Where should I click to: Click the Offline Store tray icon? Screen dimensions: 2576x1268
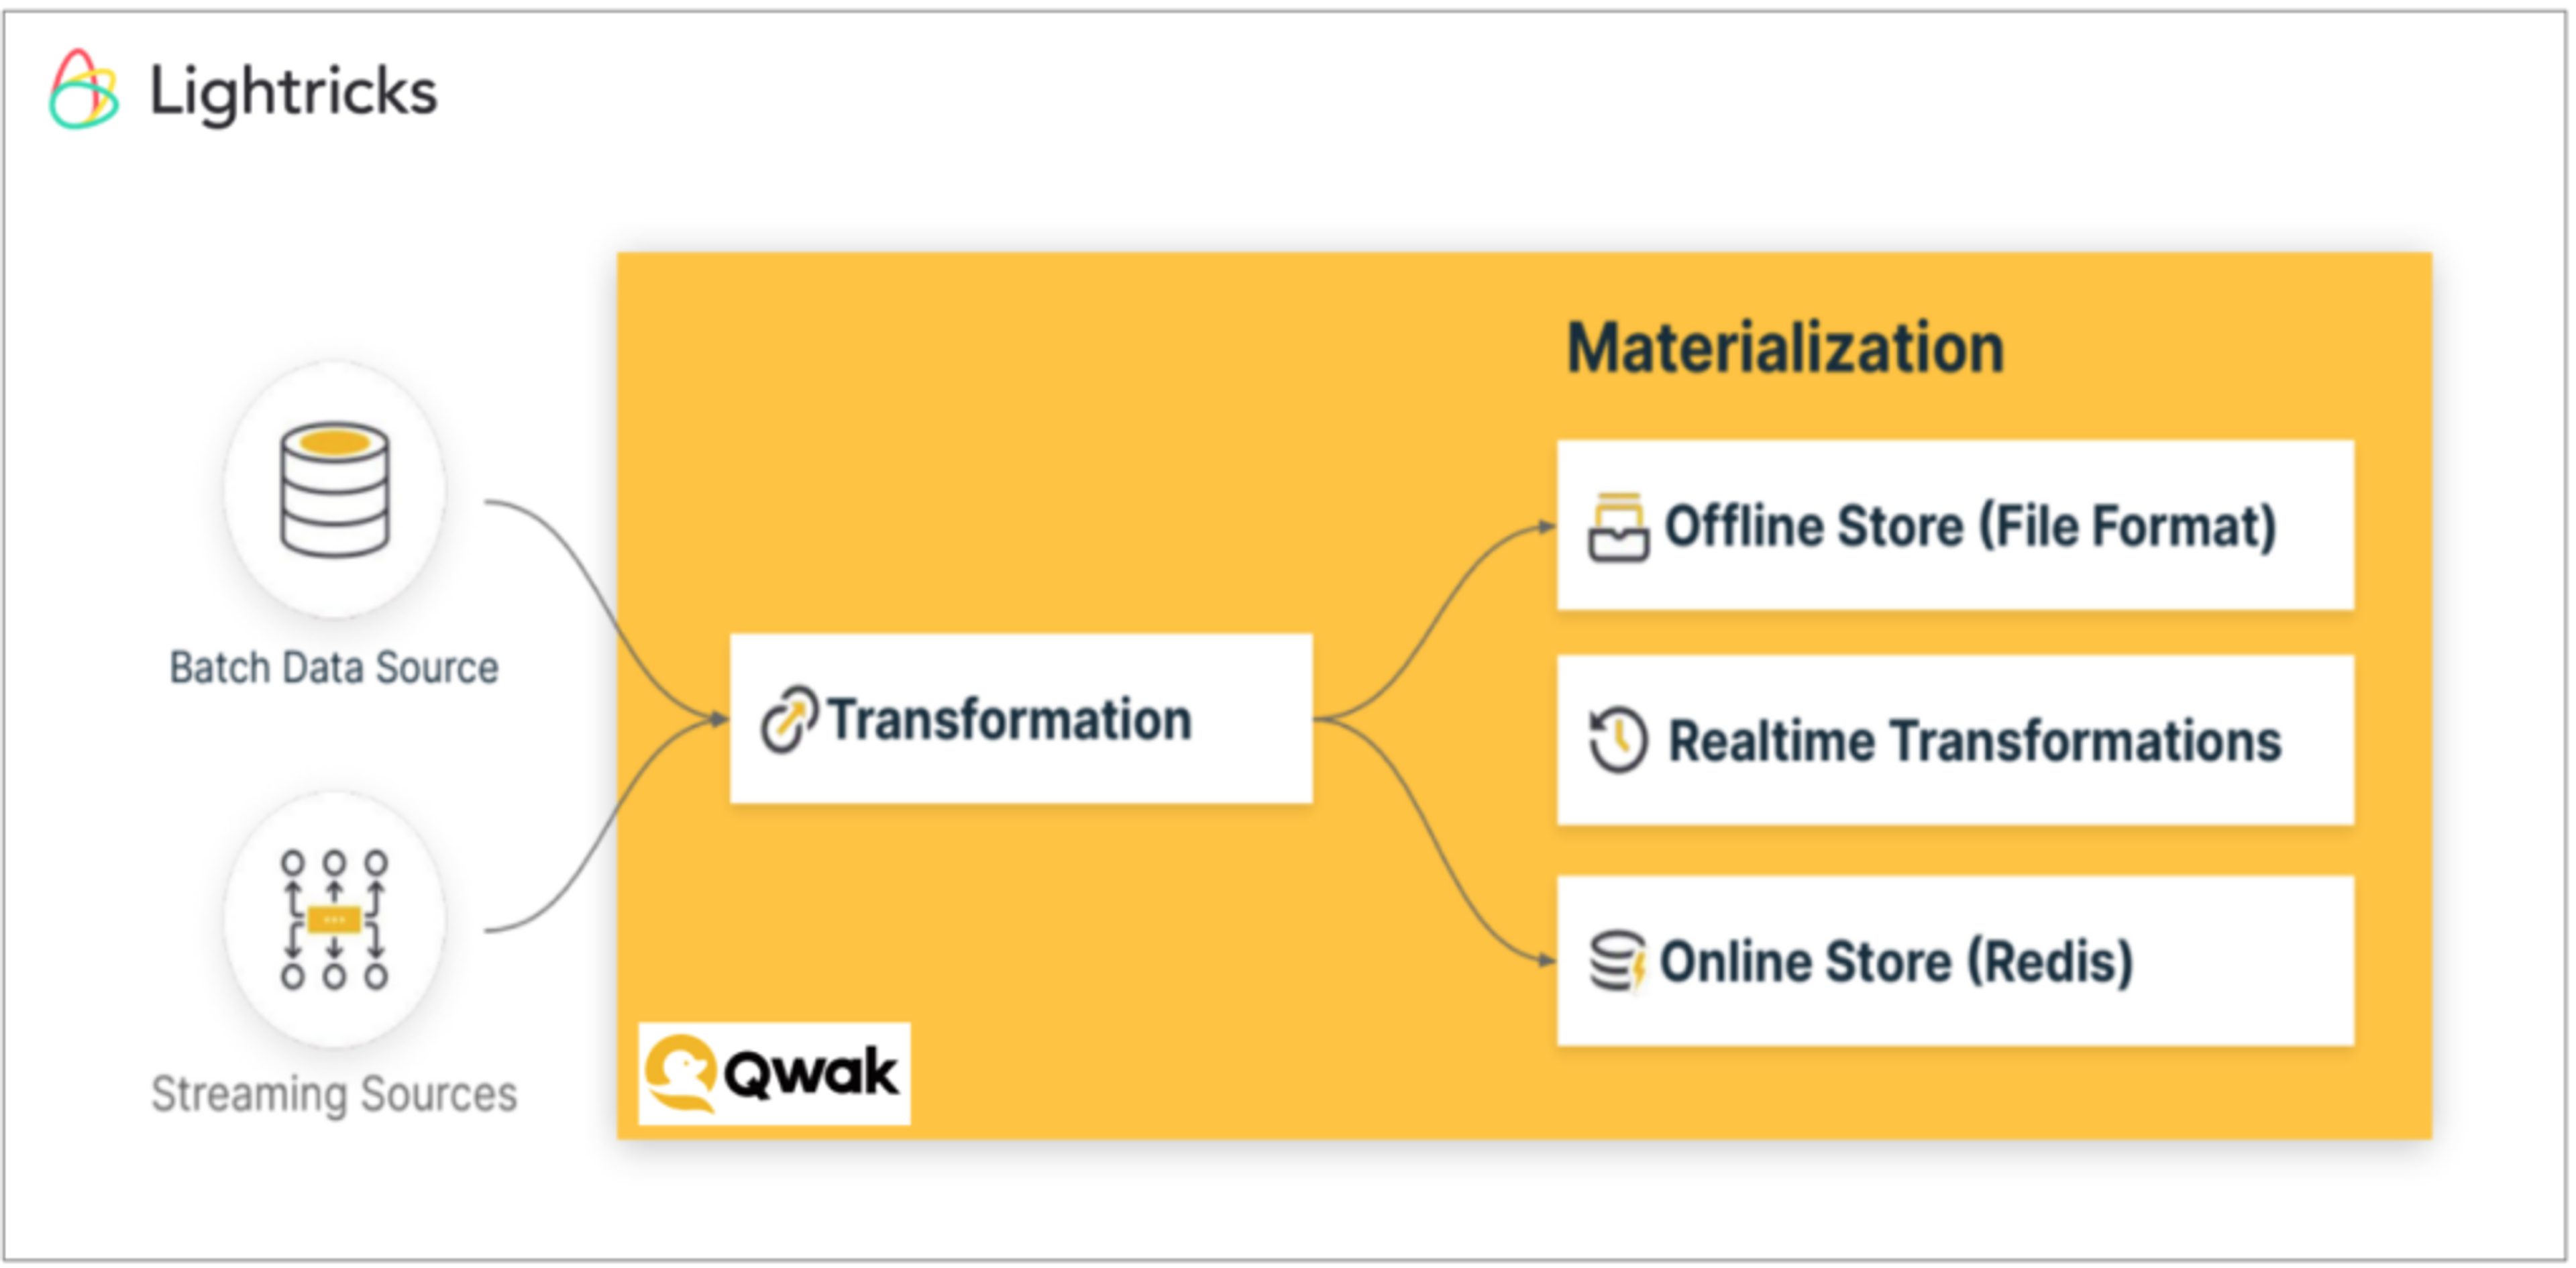click(1618, 527)
